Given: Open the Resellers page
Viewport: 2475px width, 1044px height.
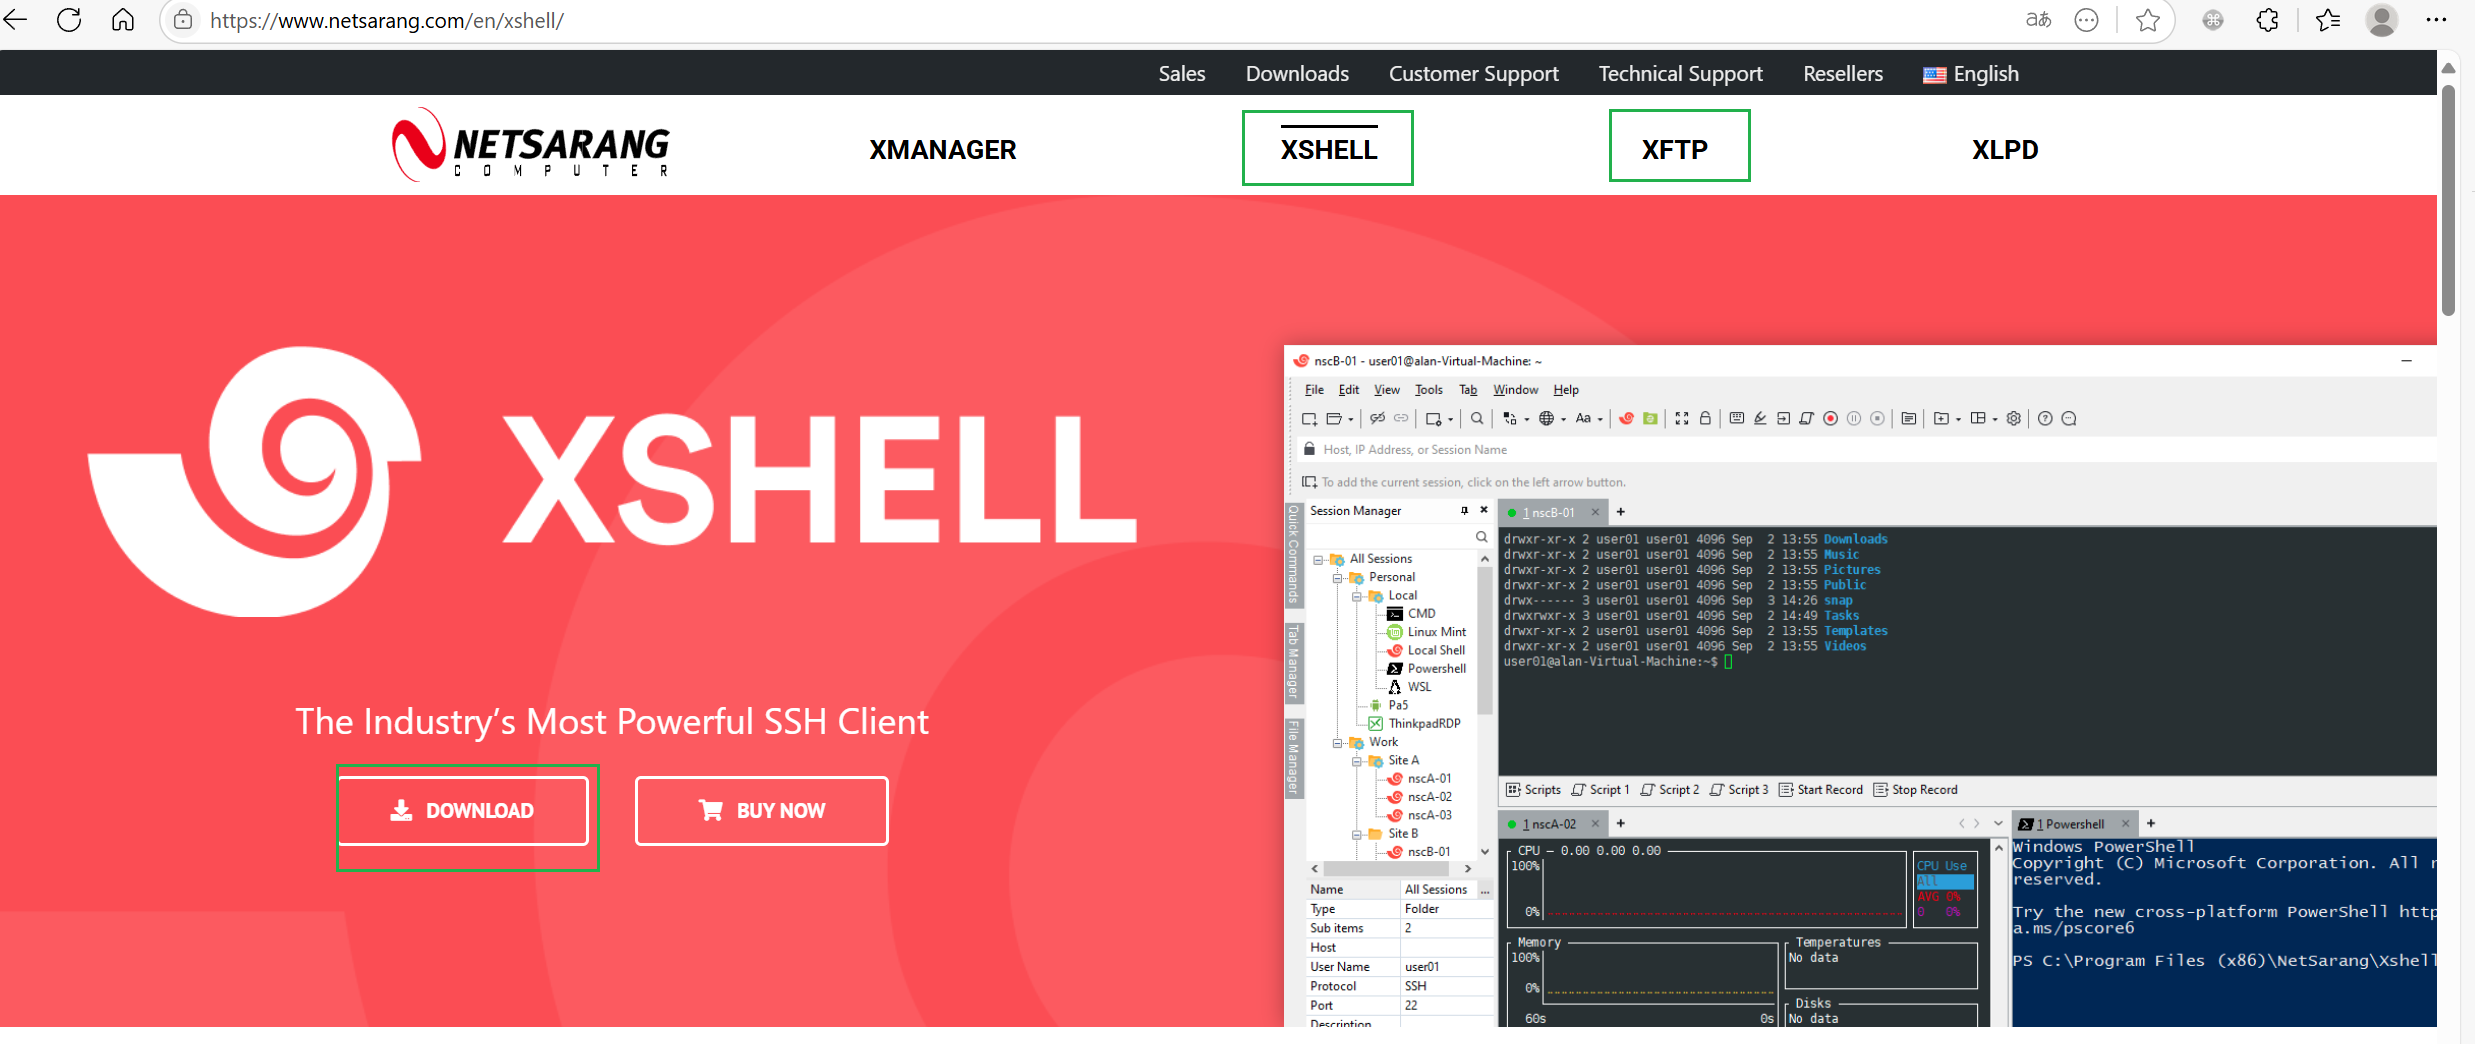Looking at the screenshot, I should point(1843,74).
